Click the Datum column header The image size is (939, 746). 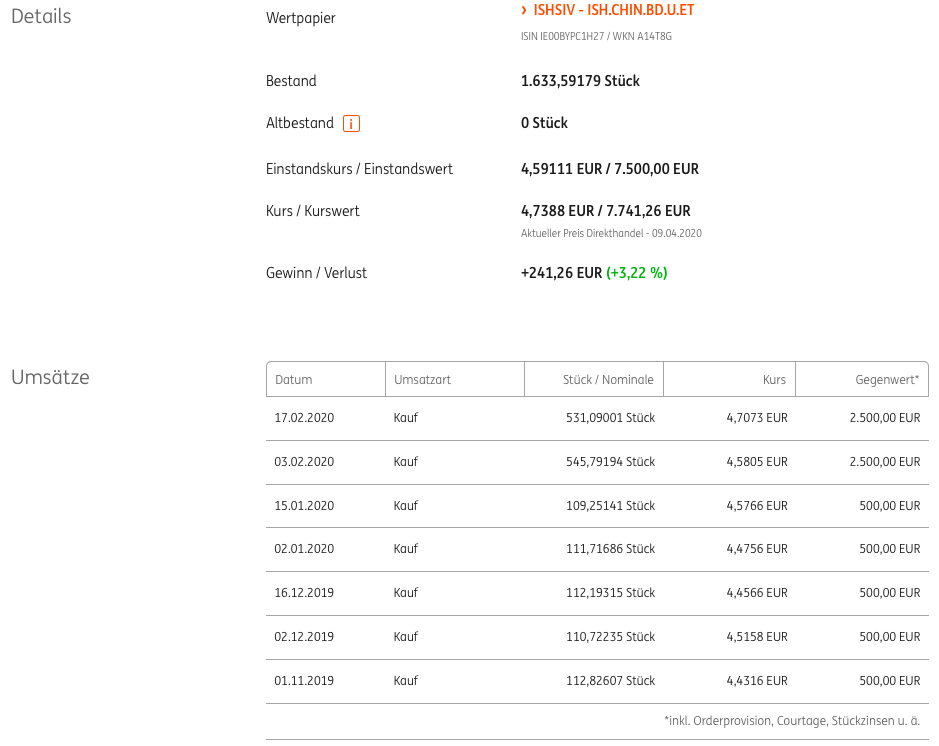326,379
